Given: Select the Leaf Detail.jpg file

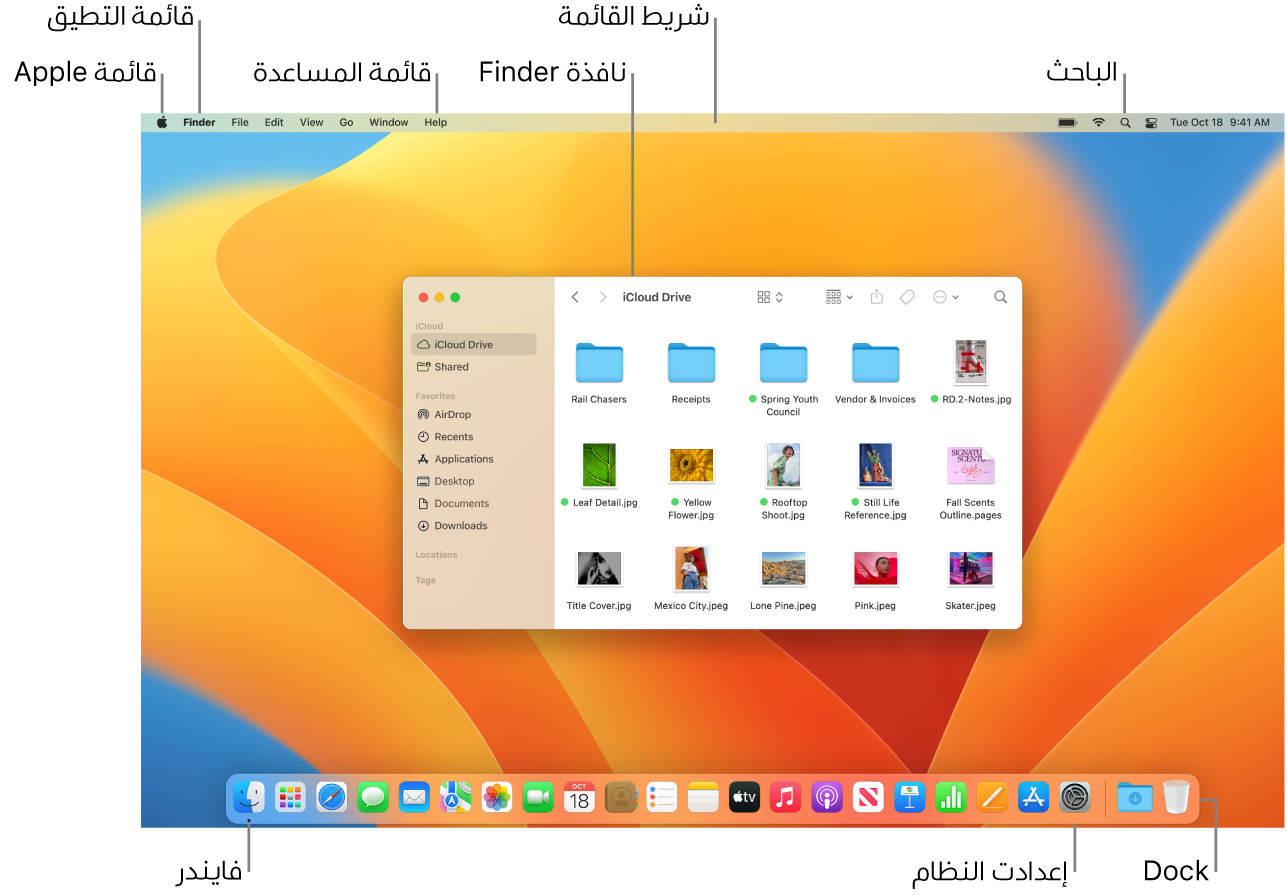Looking at the screenshot, I should click(599, 475).
